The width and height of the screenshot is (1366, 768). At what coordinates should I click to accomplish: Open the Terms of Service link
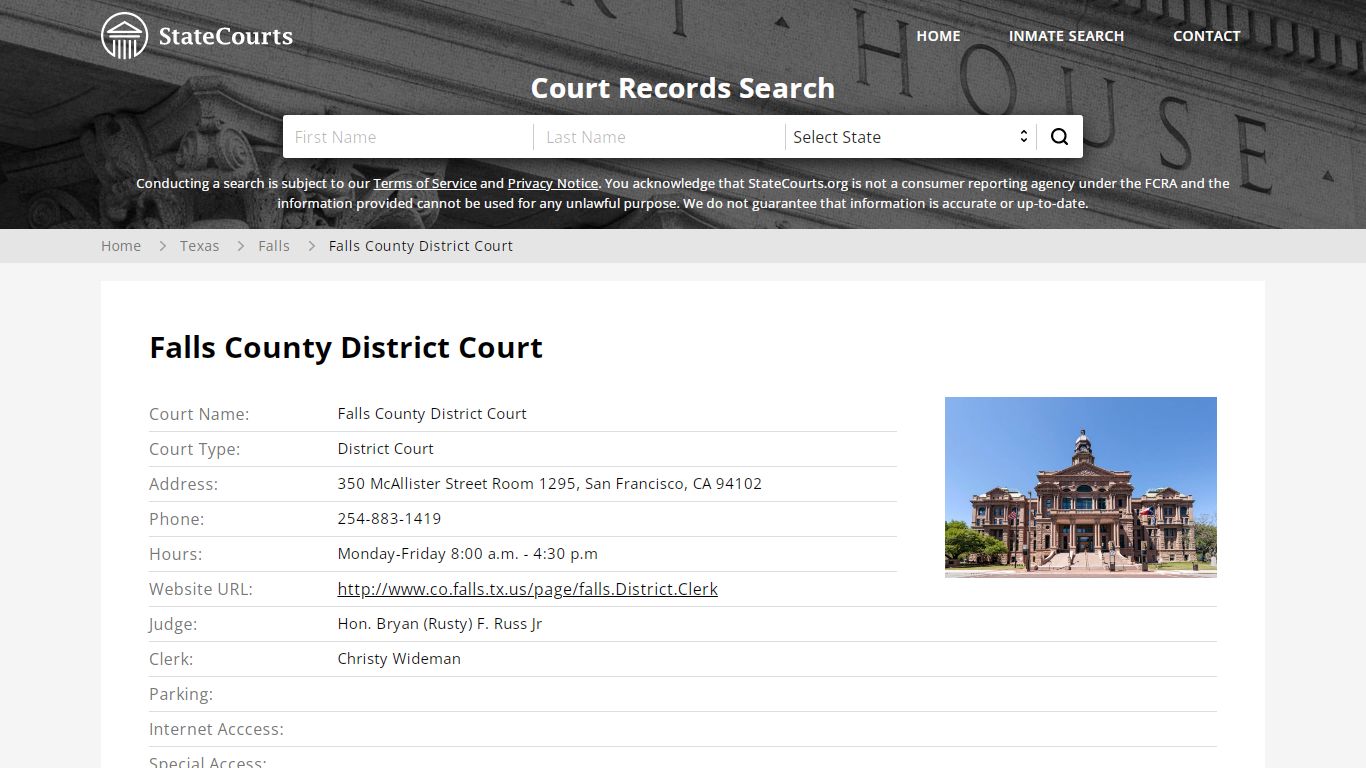[x=425, y=183]
